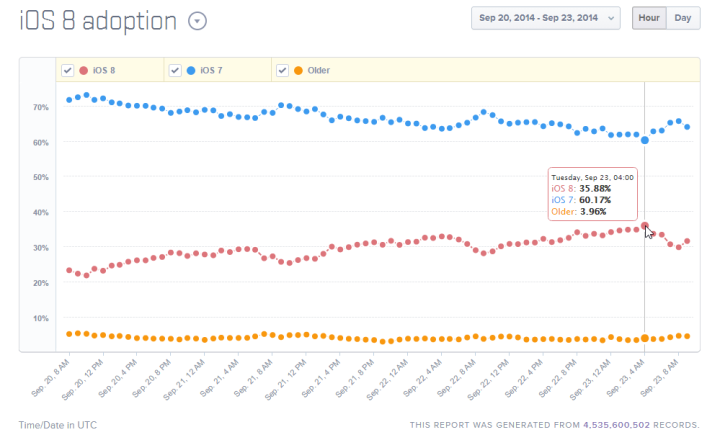Image resolution: width=720 pixels, height=440 pixels.
Task: Switch to Hour view
Action: click(x=649, y=18)
